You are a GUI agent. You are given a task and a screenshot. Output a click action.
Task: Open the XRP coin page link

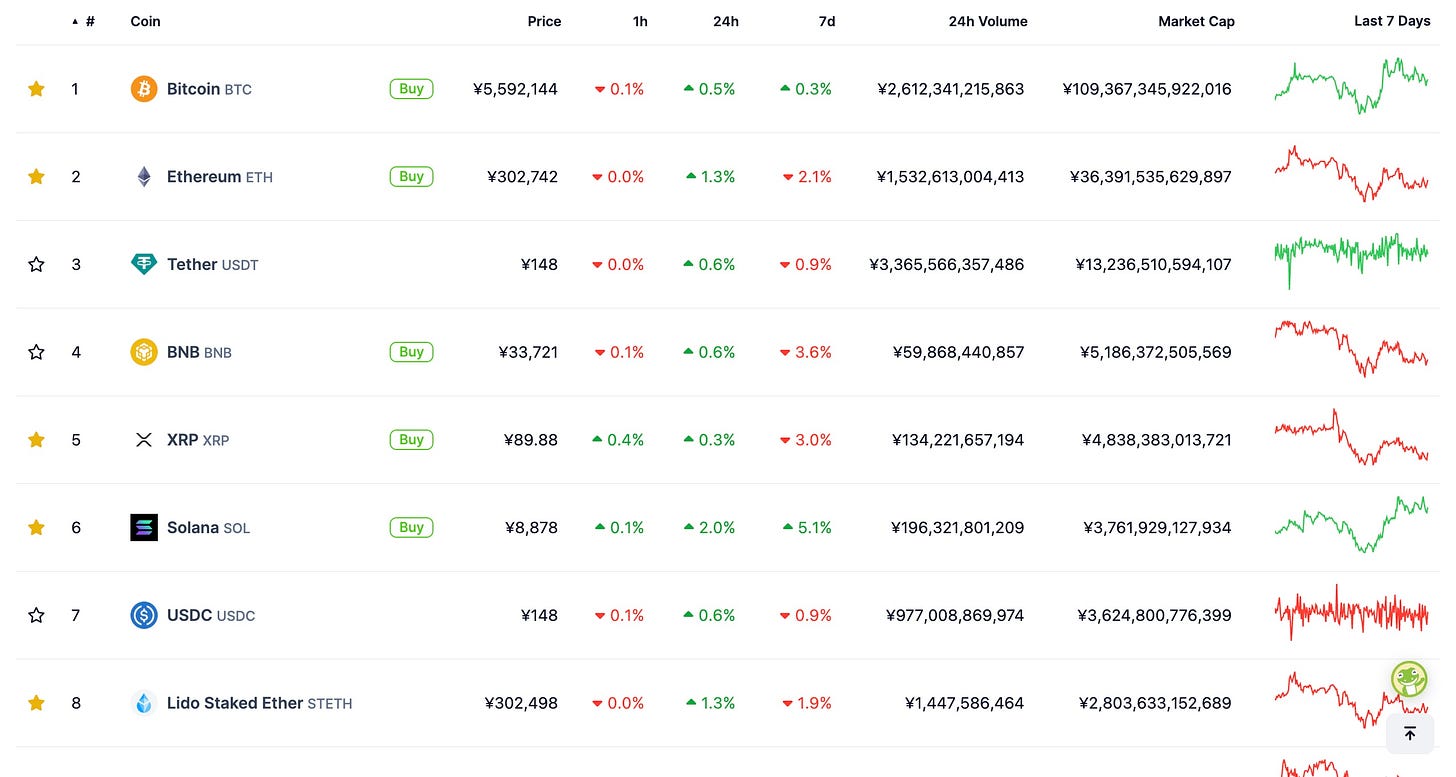coord(198,440)
